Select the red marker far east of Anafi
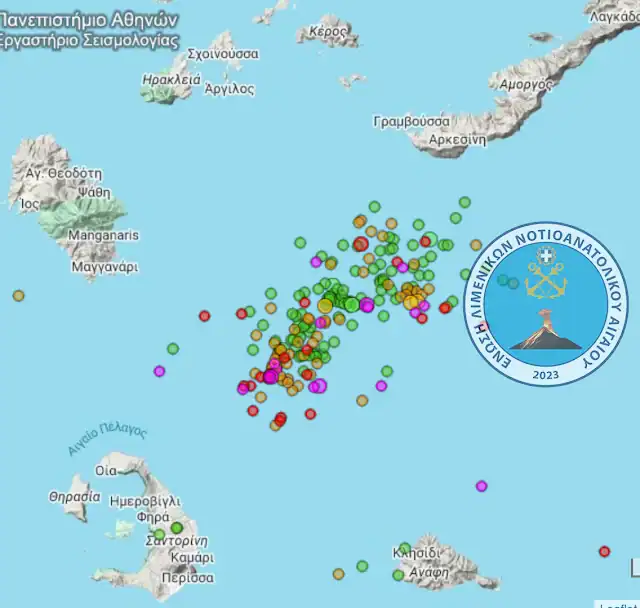The image size is (640, 608). [x=604, y=551]
